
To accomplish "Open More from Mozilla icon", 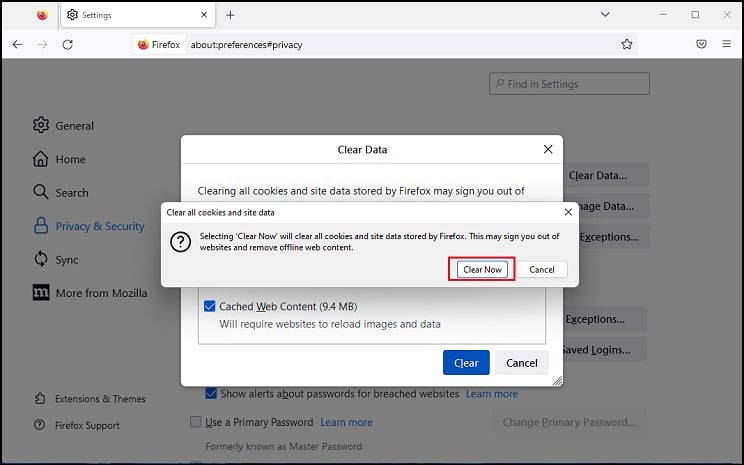I will coord(41,292).
